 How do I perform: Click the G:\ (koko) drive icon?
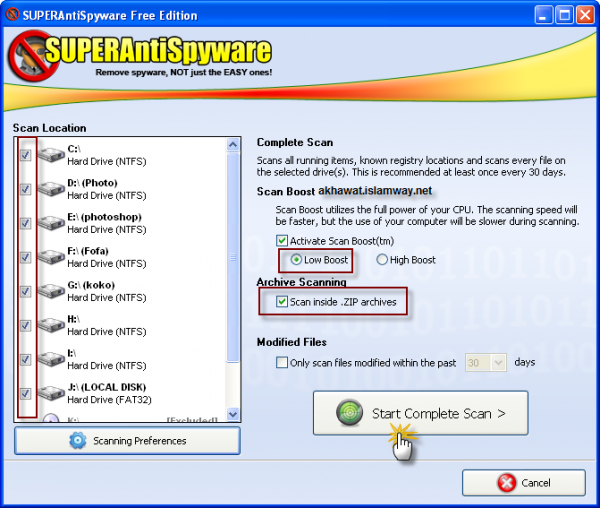pos(51,291)
